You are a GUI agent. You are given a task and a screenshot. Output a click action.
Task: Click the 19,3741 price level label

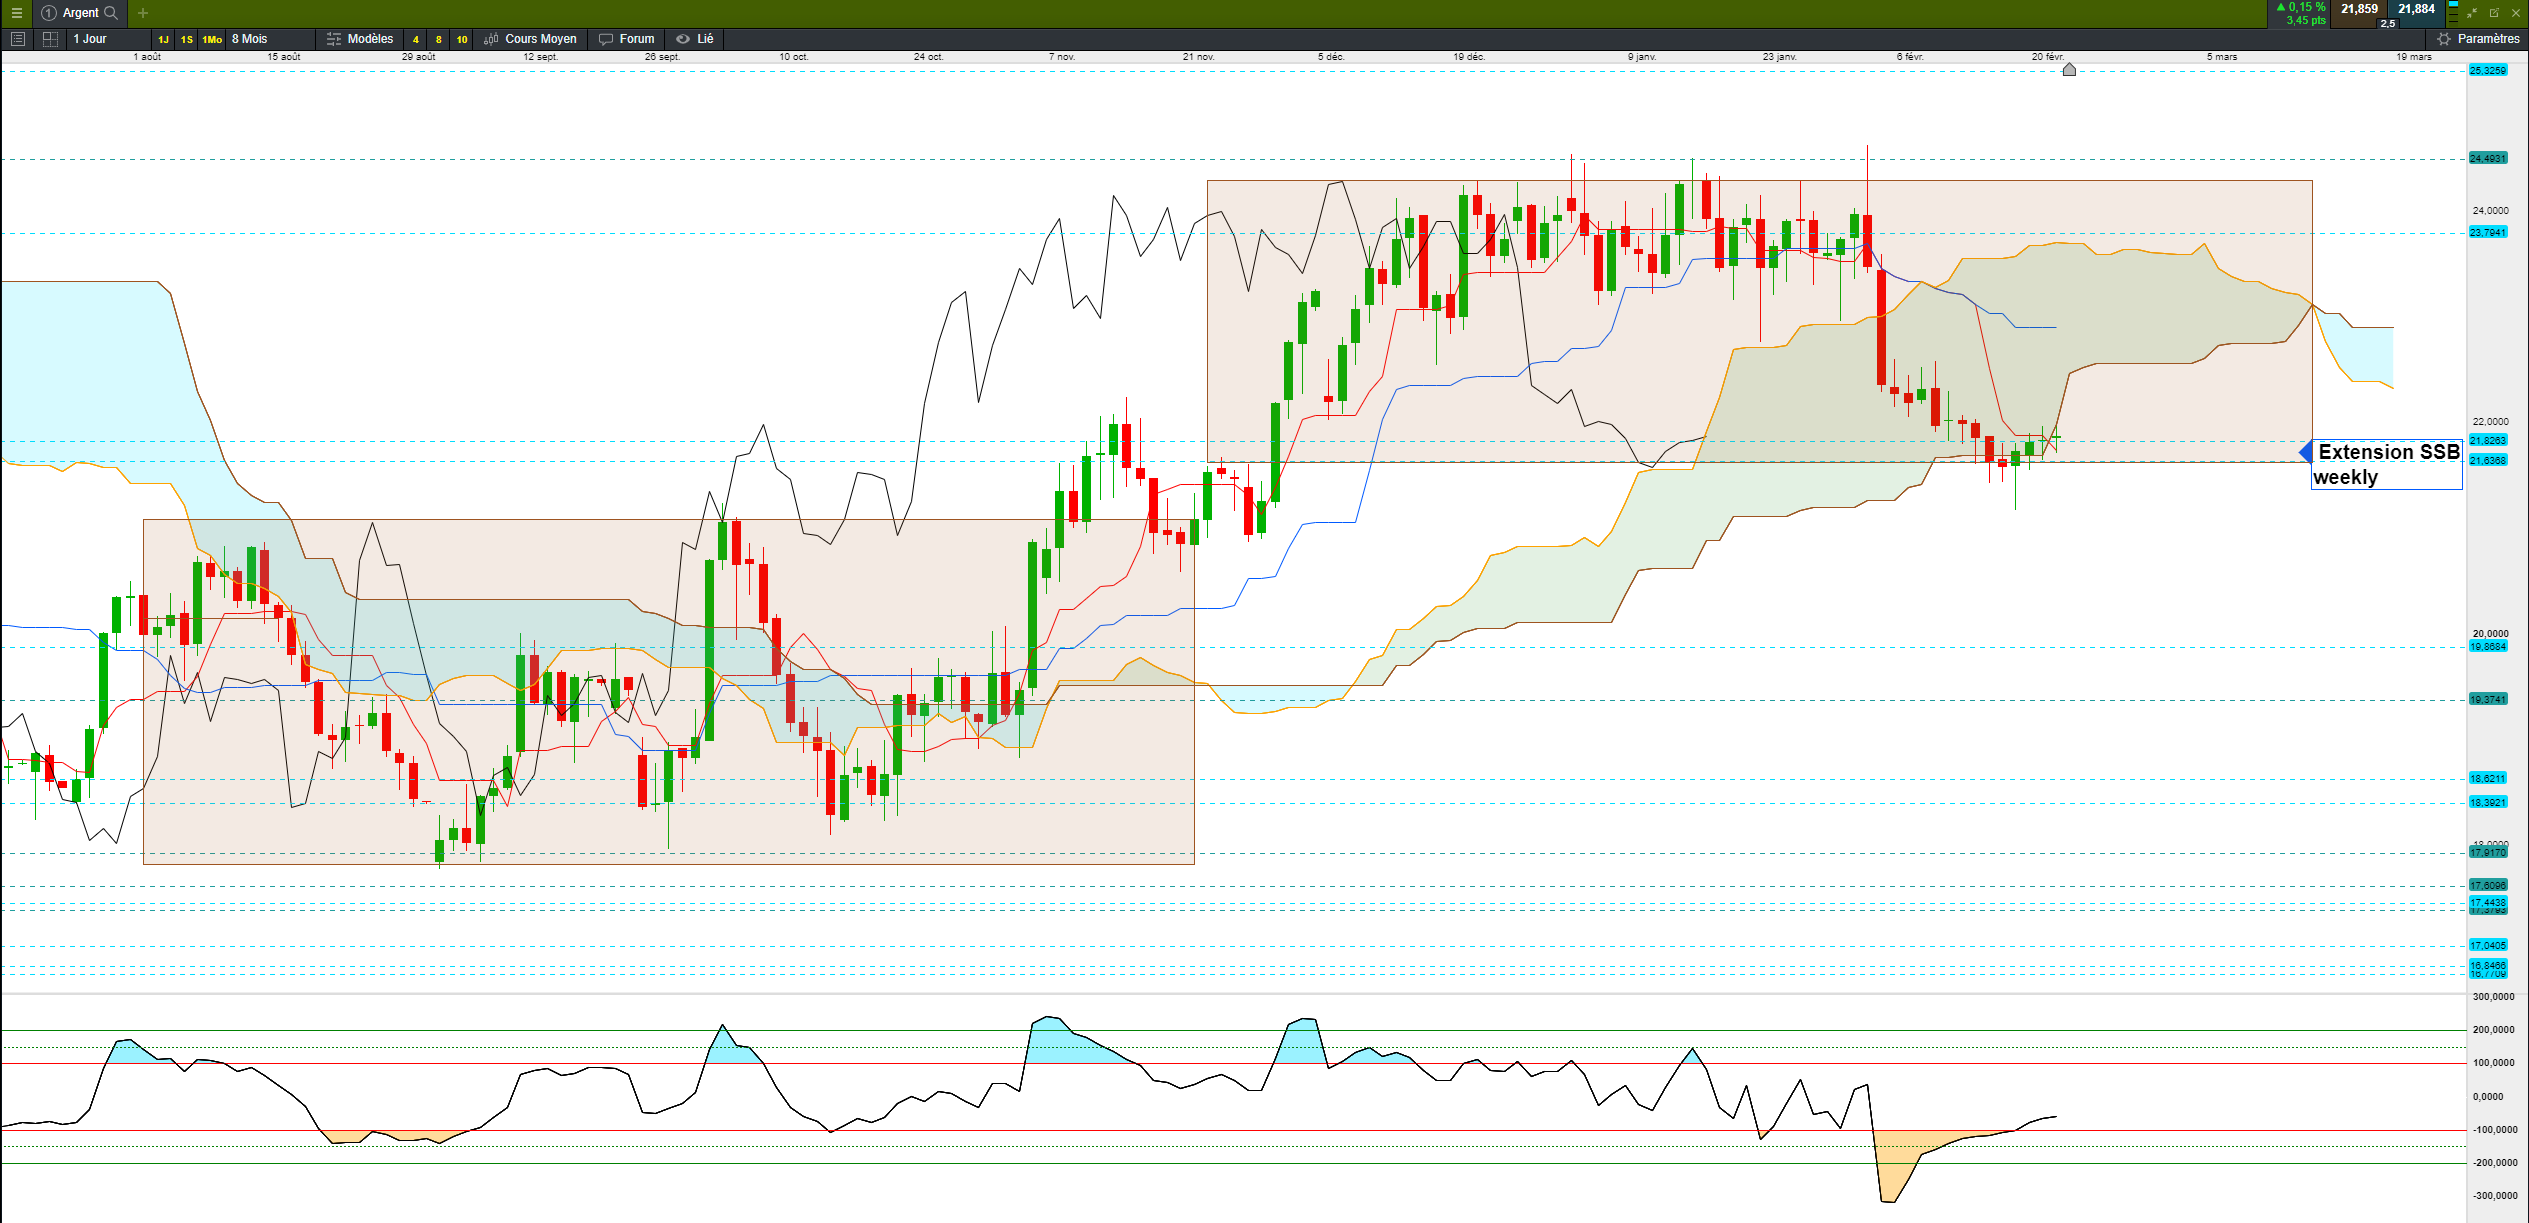pyautogui.click(x=2488, y=699)
